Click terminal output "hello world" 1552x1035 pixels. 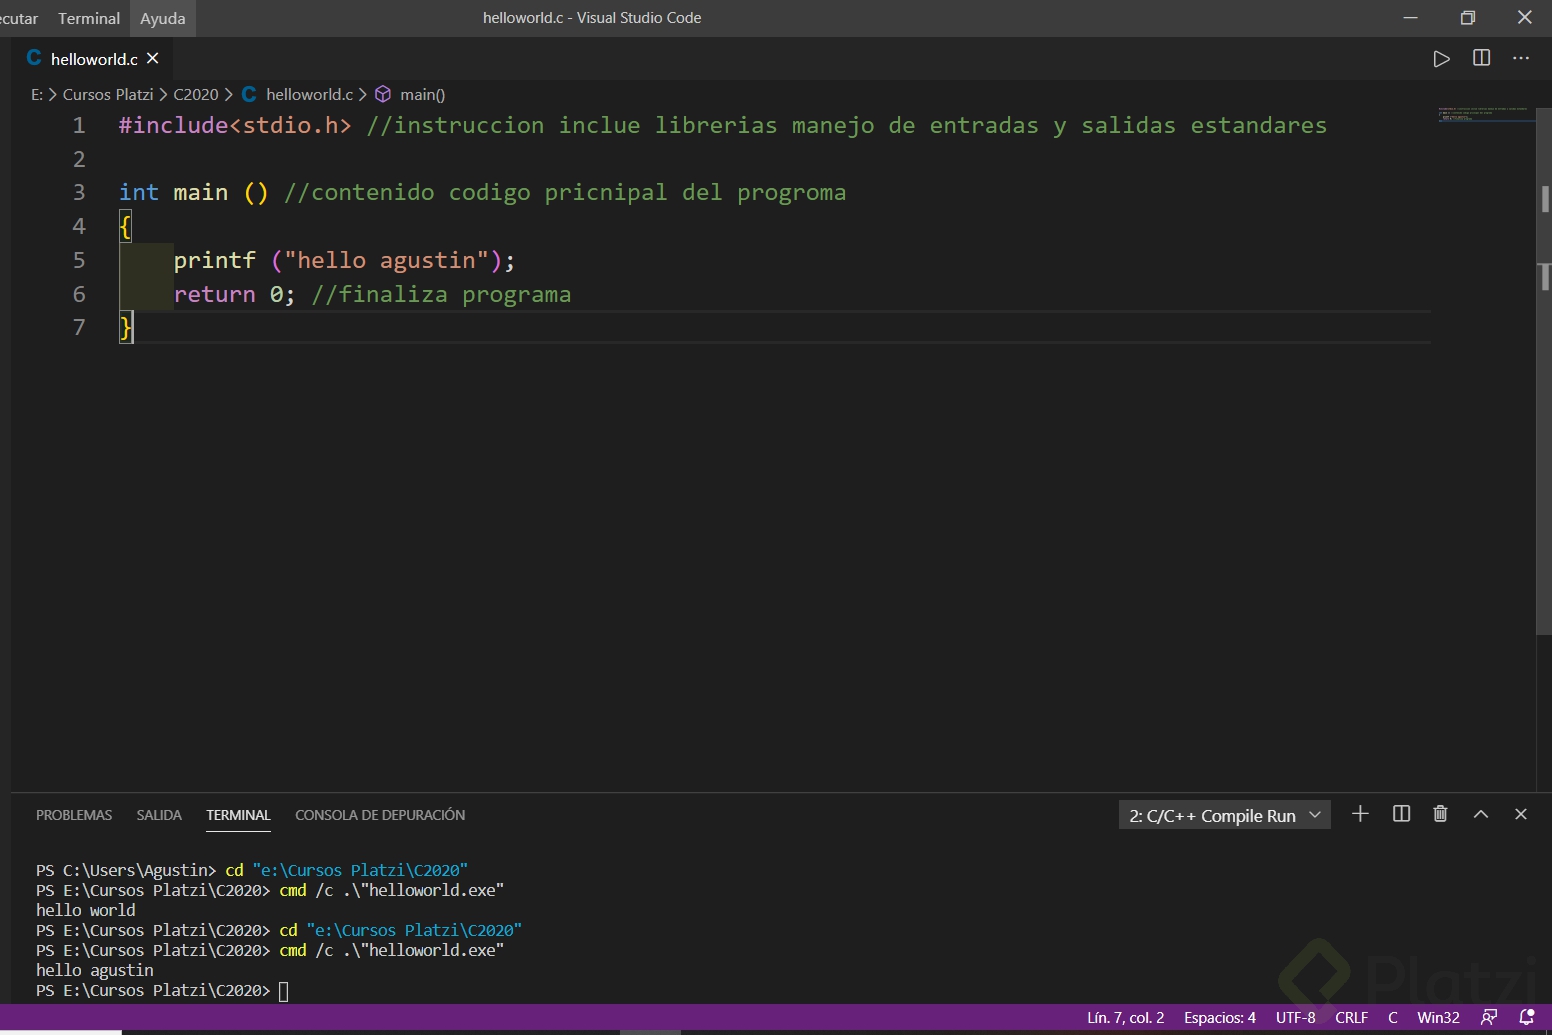pyautogui.click(x=86, y=910)
